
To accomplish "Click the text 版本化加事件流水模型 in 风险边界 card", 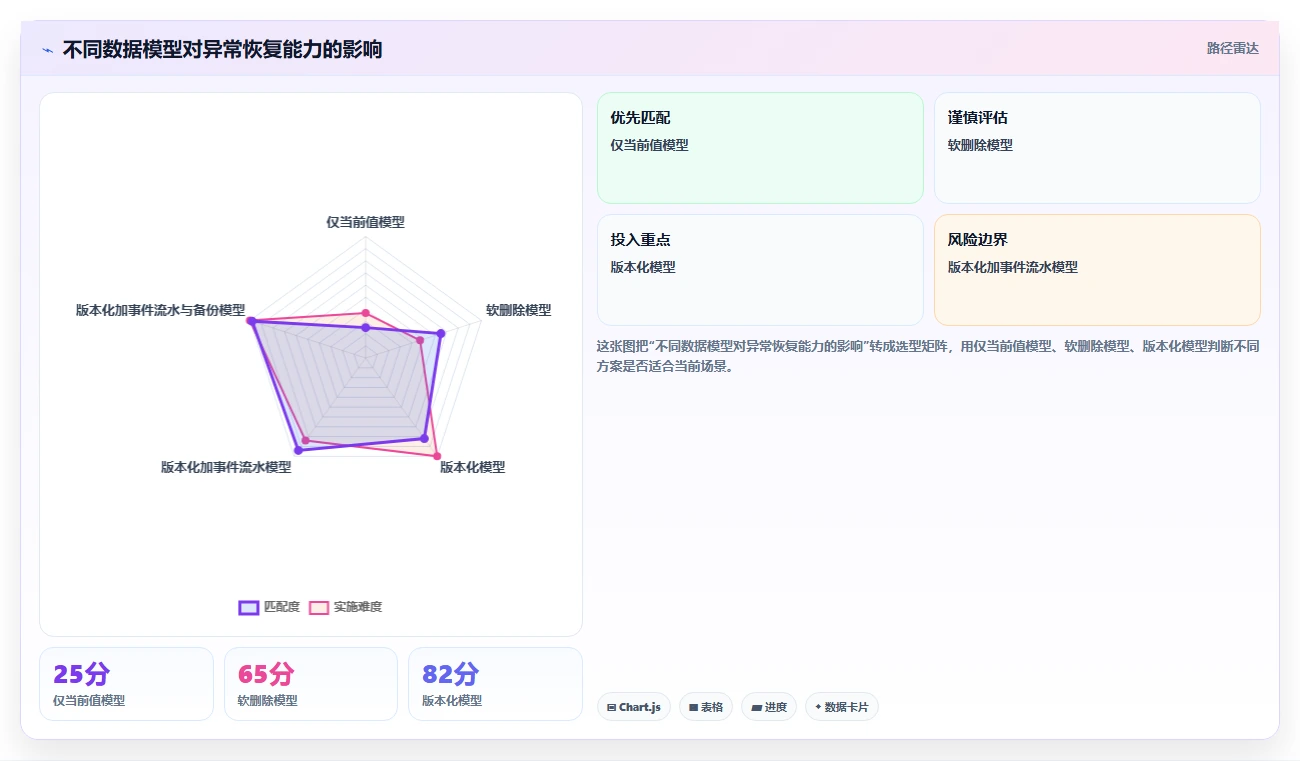I will coord(1013,267).
